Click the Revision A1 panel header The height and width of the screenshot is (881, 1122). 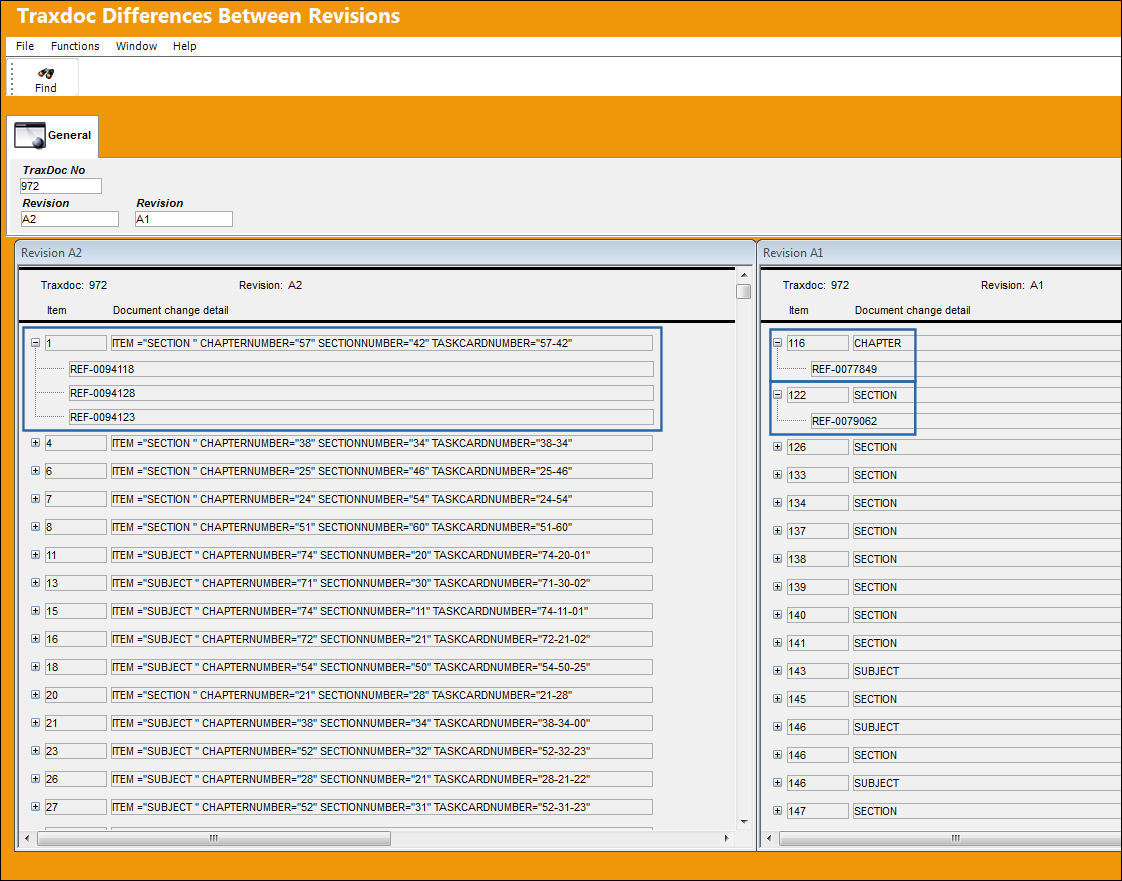(940, 253)
